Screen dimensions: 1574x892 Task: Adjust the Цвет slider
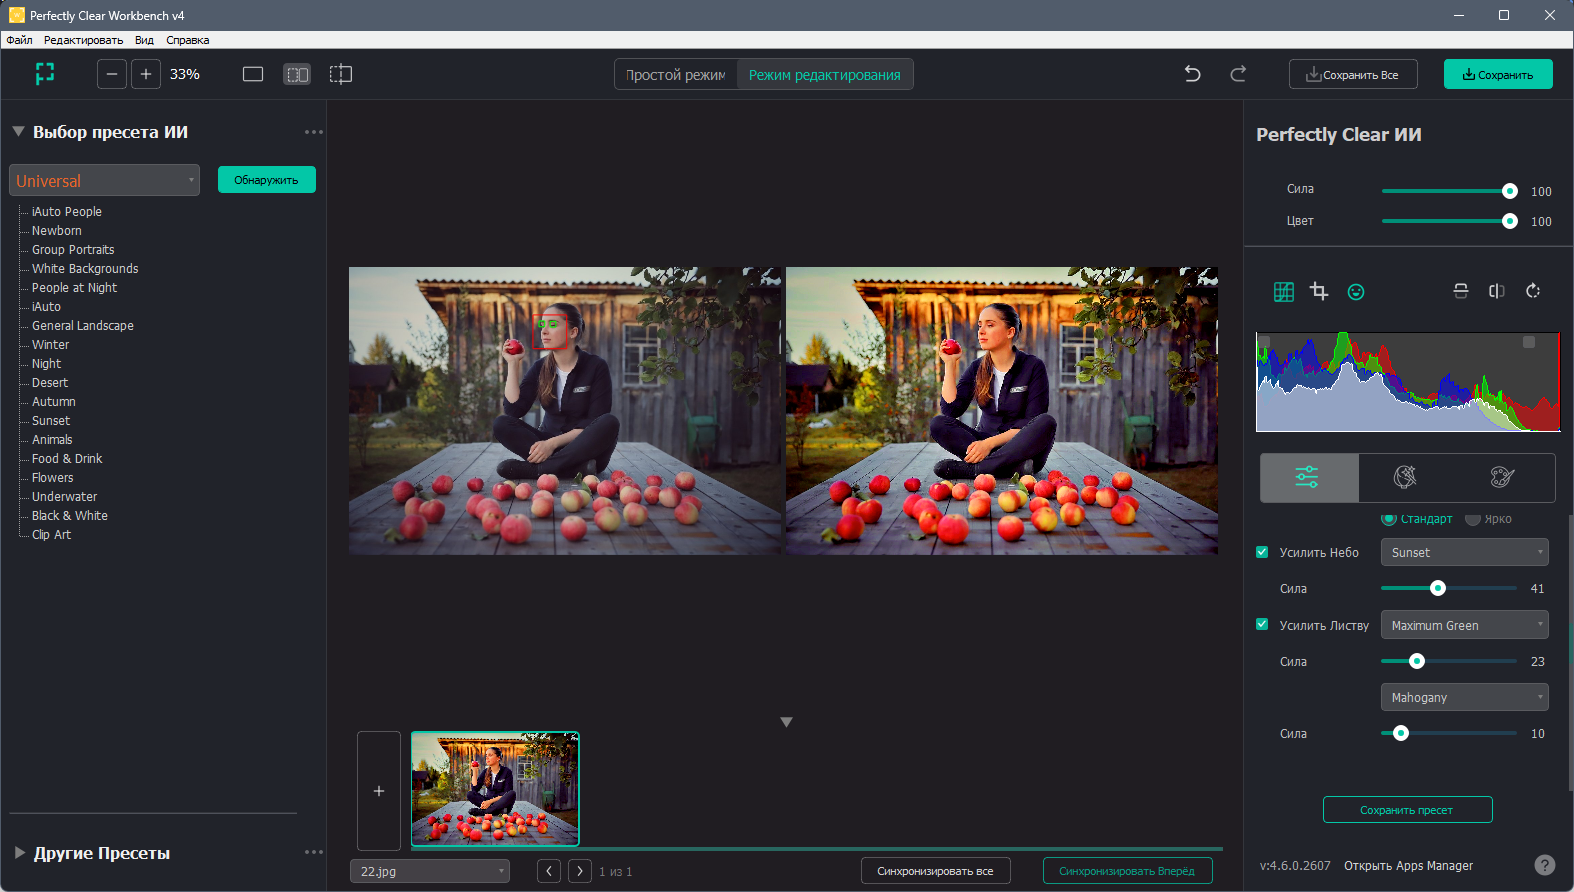1510,221
